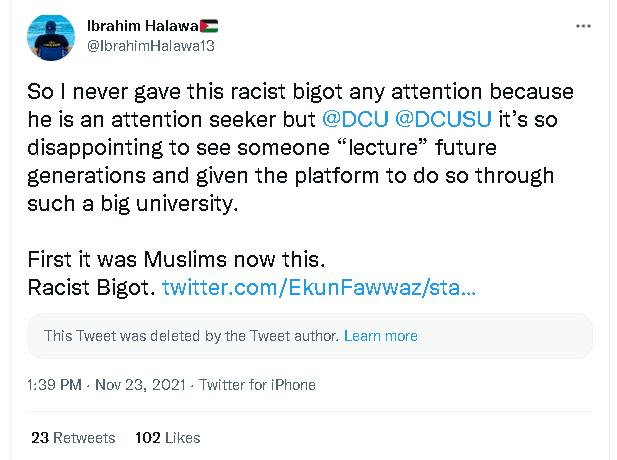The width and height of the screenshot is (617, 460).
Task: View the 102 Likes list
Action: (x=167, y=438)
